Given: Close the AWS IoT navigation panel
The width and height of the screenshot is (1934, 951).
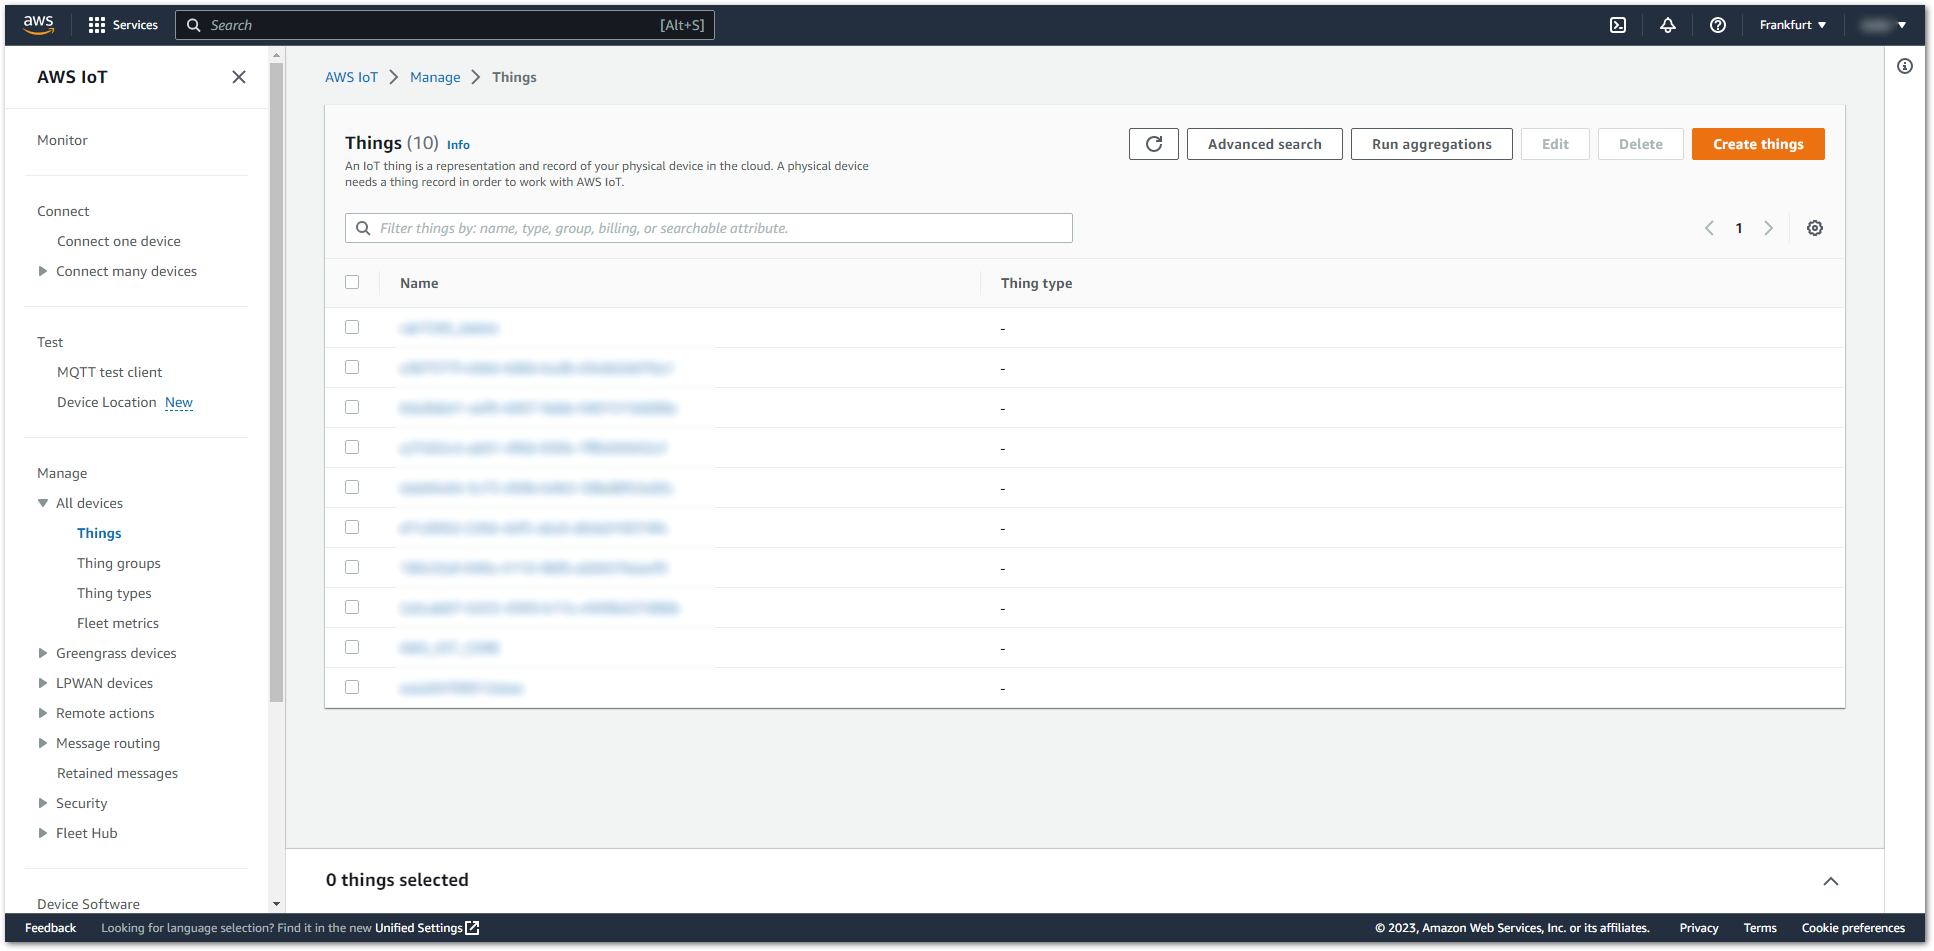Looking at the screenshot, I should [x=239, y=77].
